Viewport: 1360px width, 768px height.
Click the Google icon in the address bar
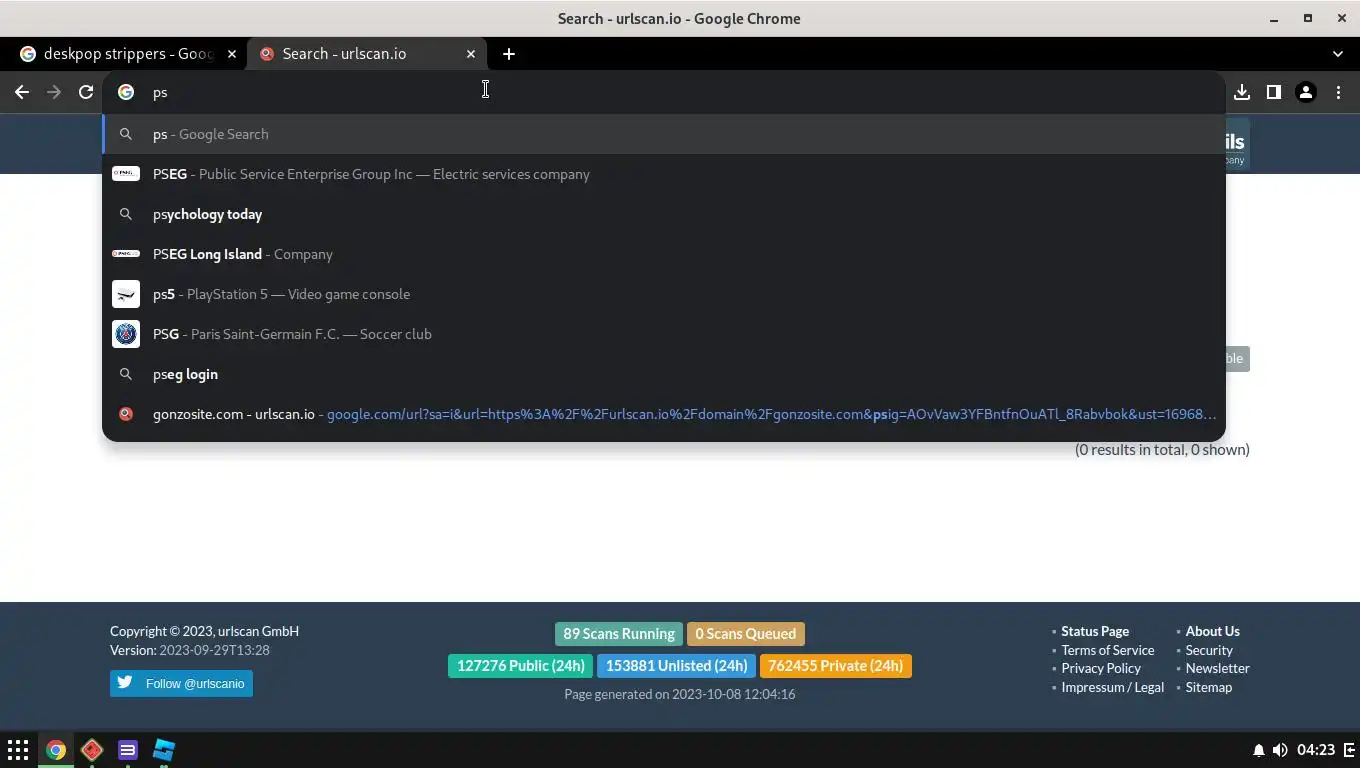pyautogui.click(x=126, y=92)
